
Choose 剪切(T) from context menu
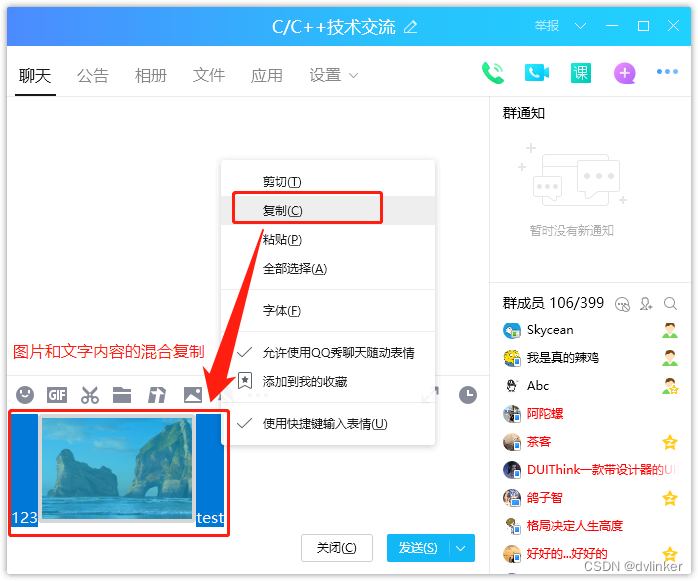(x=328, y=182)
